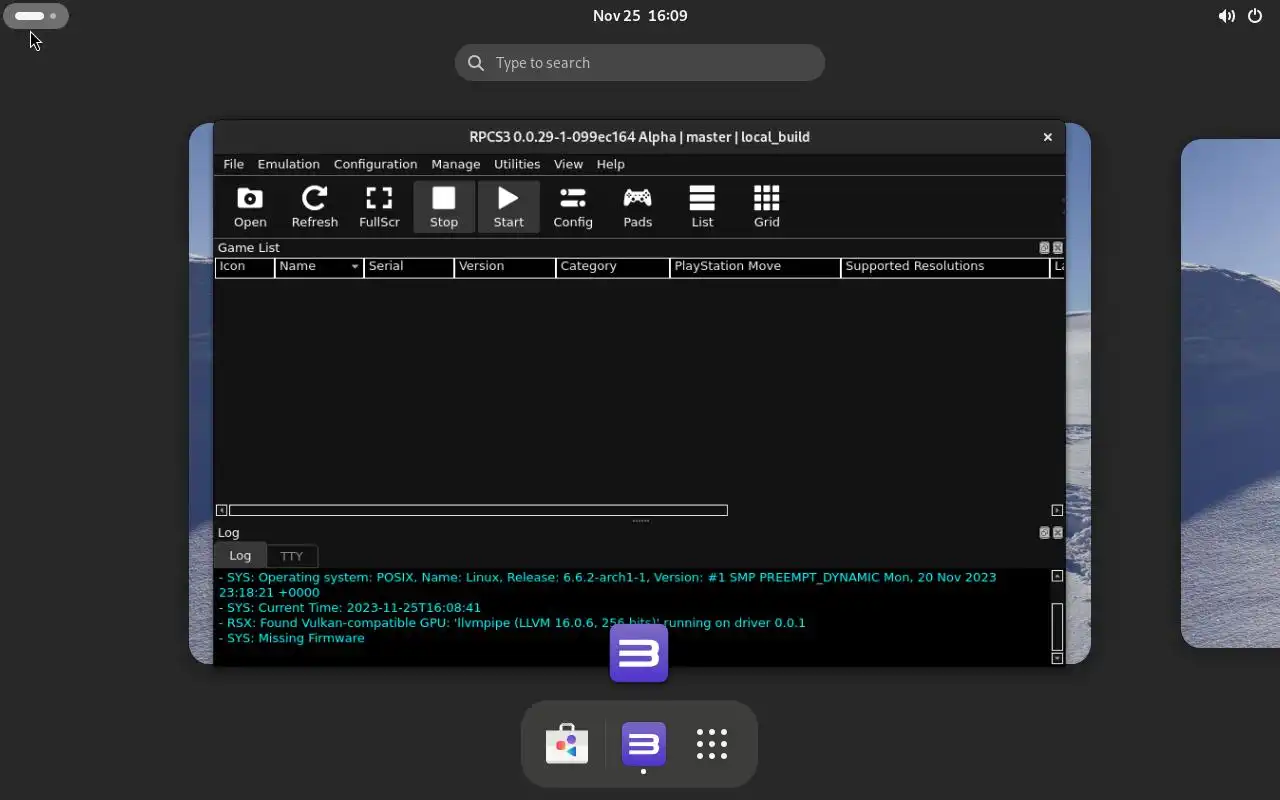
Task: Show Applications grid in dock
Action: 712,744
